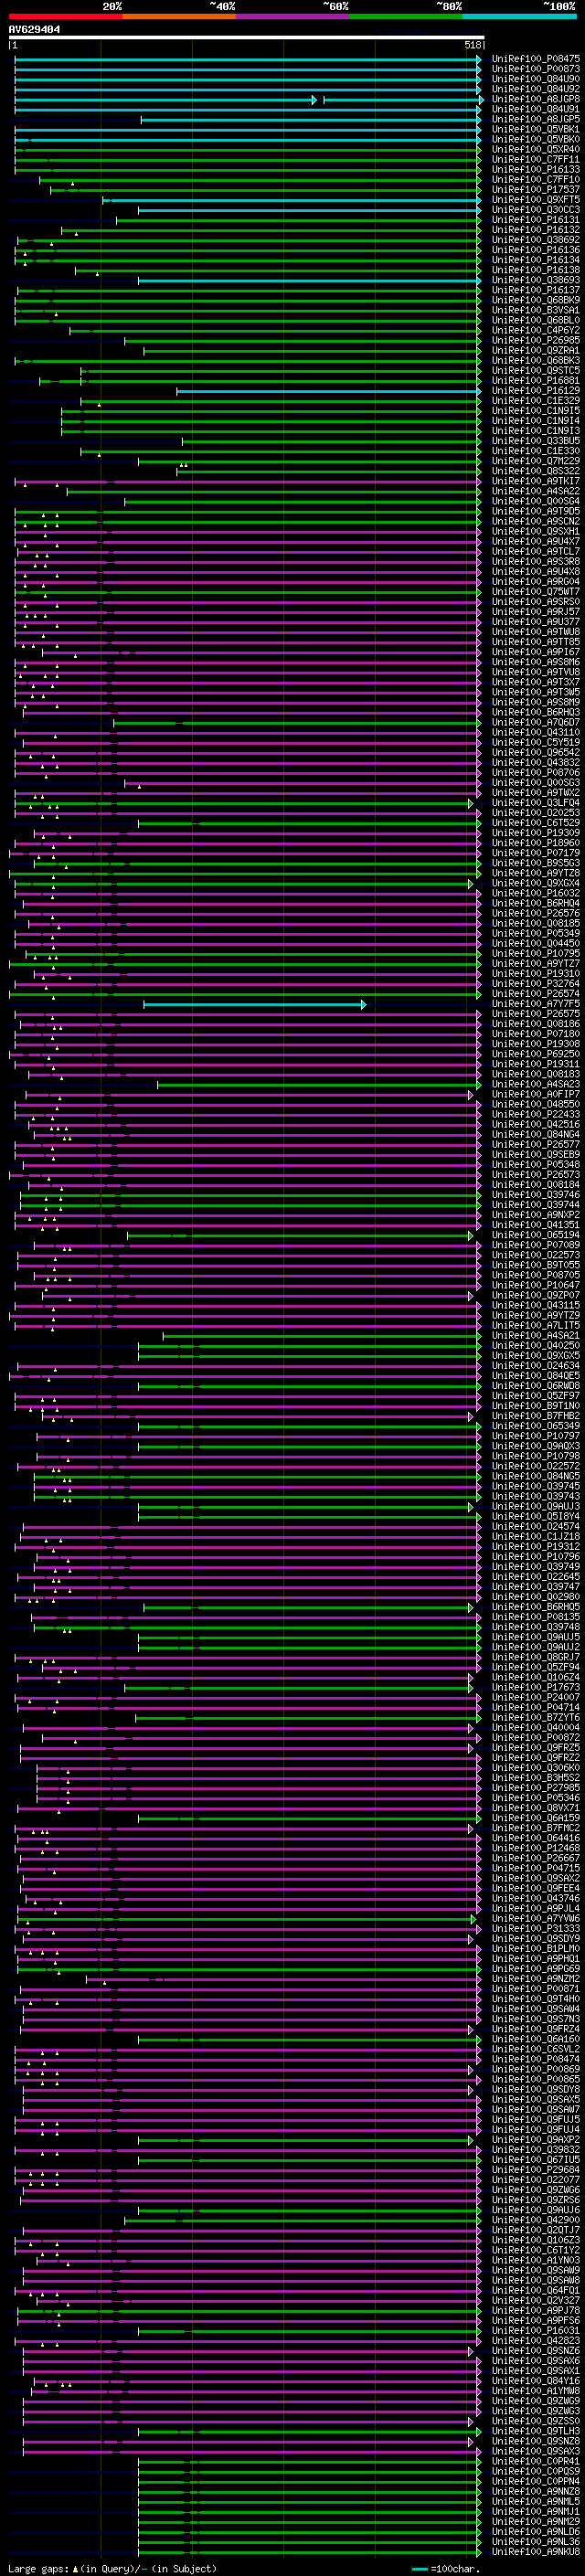The height and width of the screenshot is (2576, 585).
Task: Select the UniRef100_A8JGP5 label
Action: 535,119
